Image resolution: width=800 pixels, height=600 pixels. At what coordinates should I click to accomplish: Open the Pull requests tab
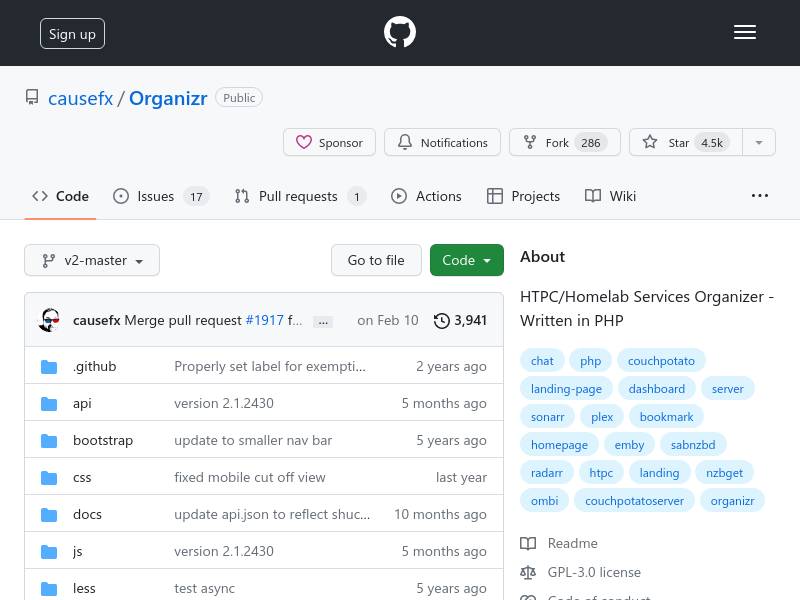(300, 196)
